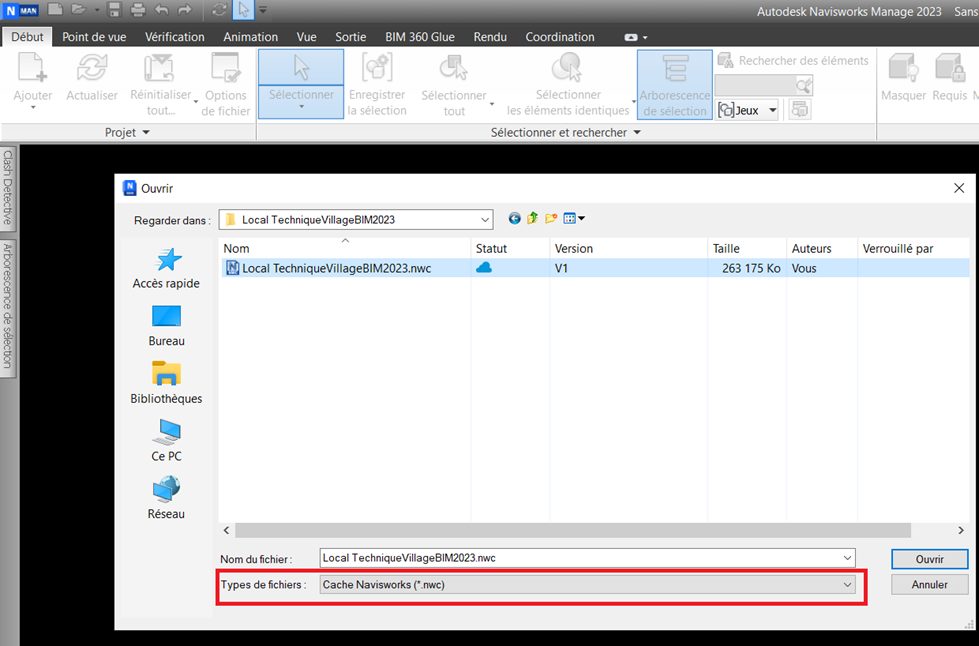
Task: Sort files by Nom column header
Action: (x=345, y=248)
